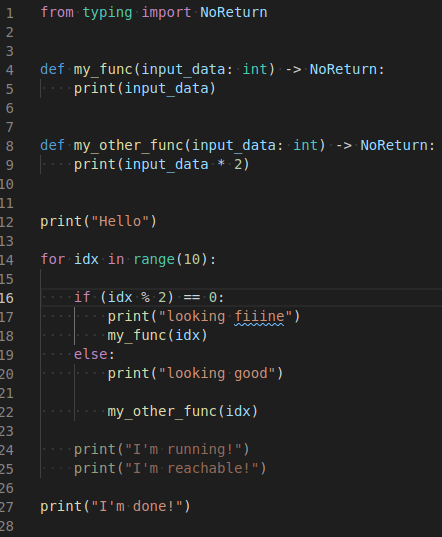Click the 'def' keyword on line 8
Screen dimensions: 442x537
(x=52, y=146)
